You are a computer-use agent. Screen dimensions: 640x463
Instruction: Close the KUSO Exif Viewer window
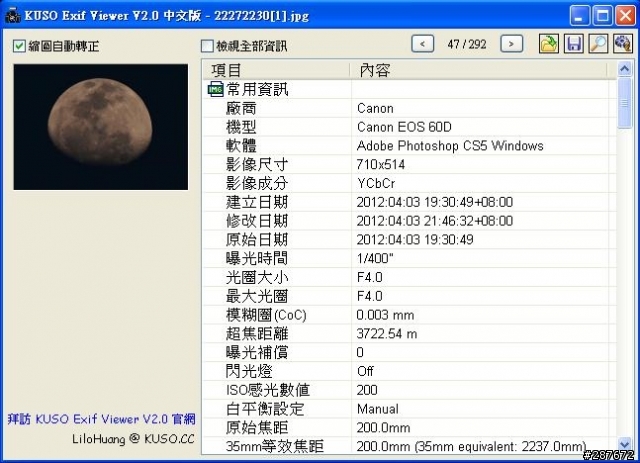[x=625, y=16]
